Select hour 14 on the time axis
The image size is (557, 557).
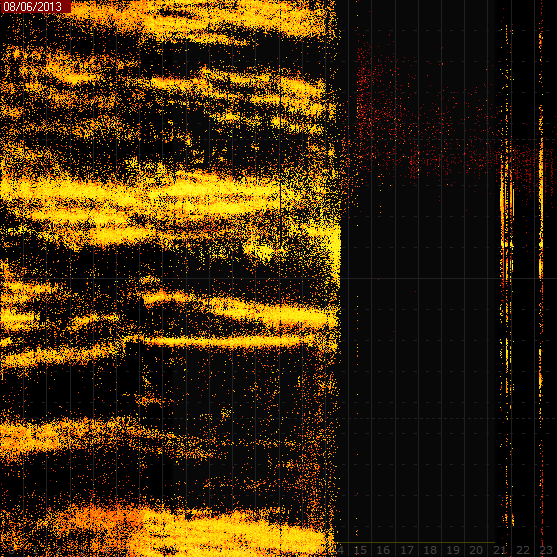click(x=340, y=550)
